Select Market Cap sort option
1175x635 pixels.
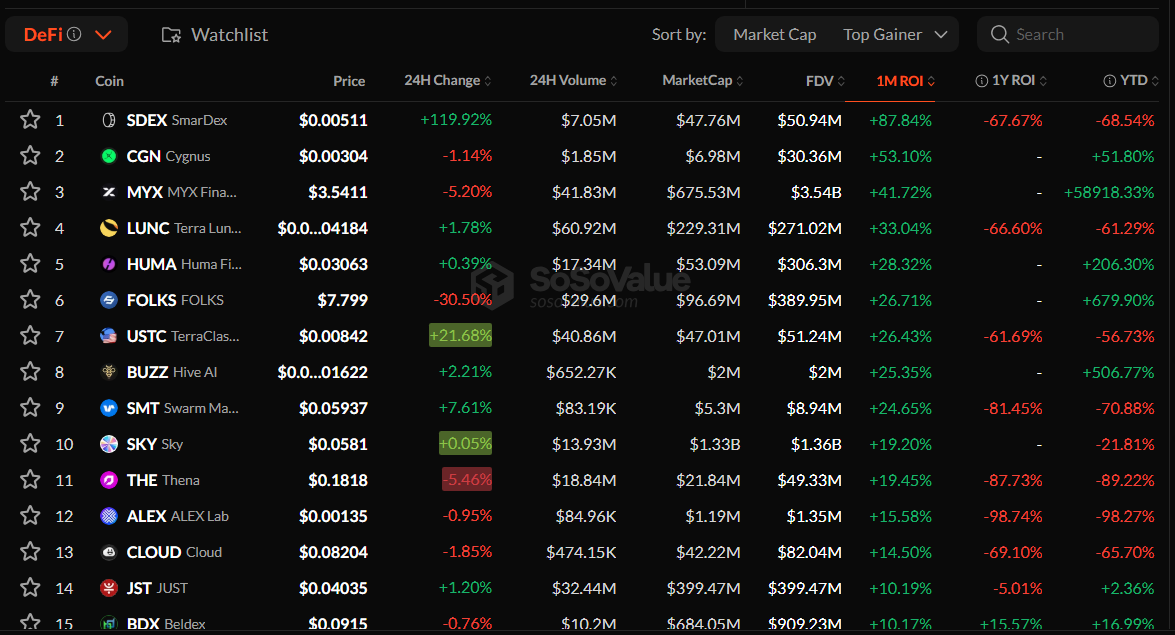tap(774, 35)
